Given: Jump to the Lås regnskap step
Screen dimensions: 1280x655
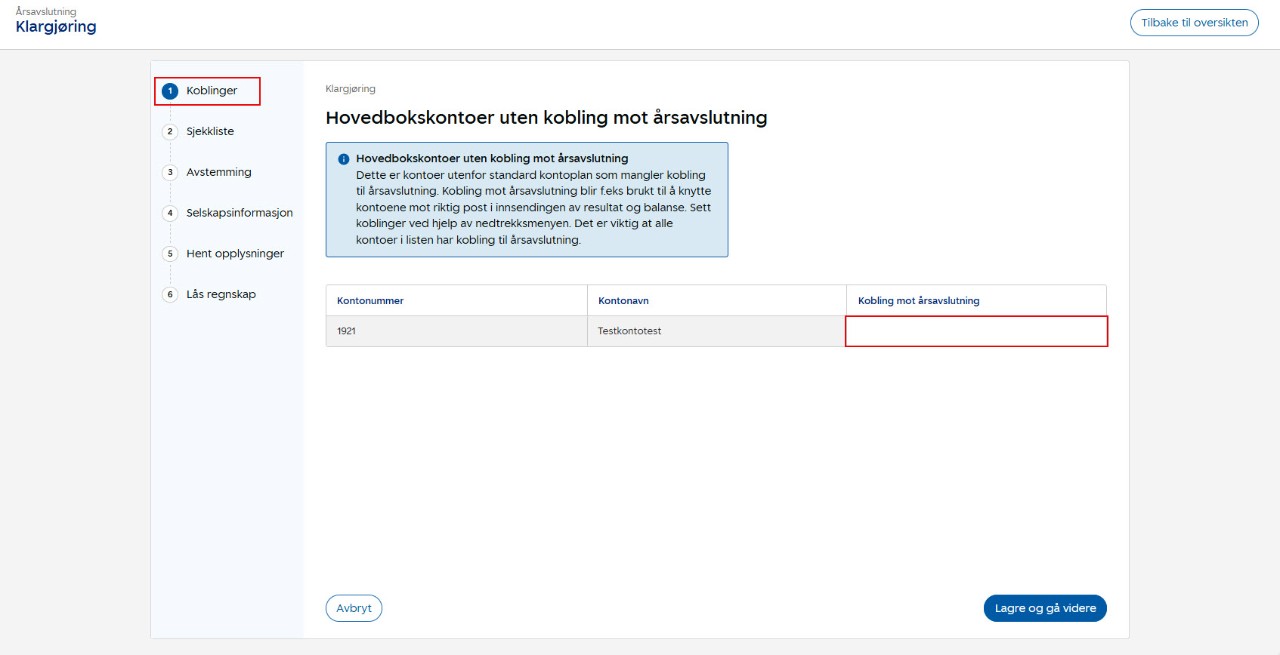Looking at the screenshot, I should 221,295.
